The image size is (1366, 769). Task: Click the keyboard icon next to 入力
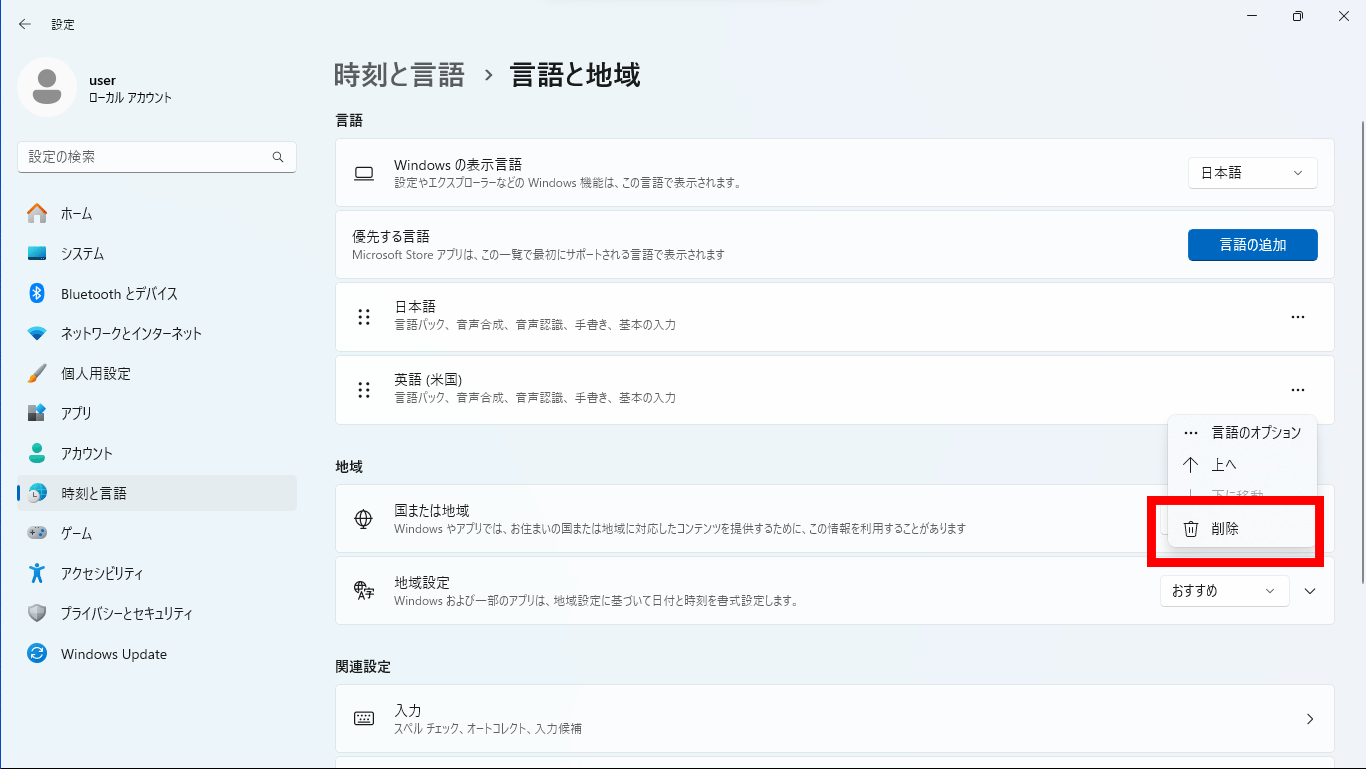click(x=362, y=718)
